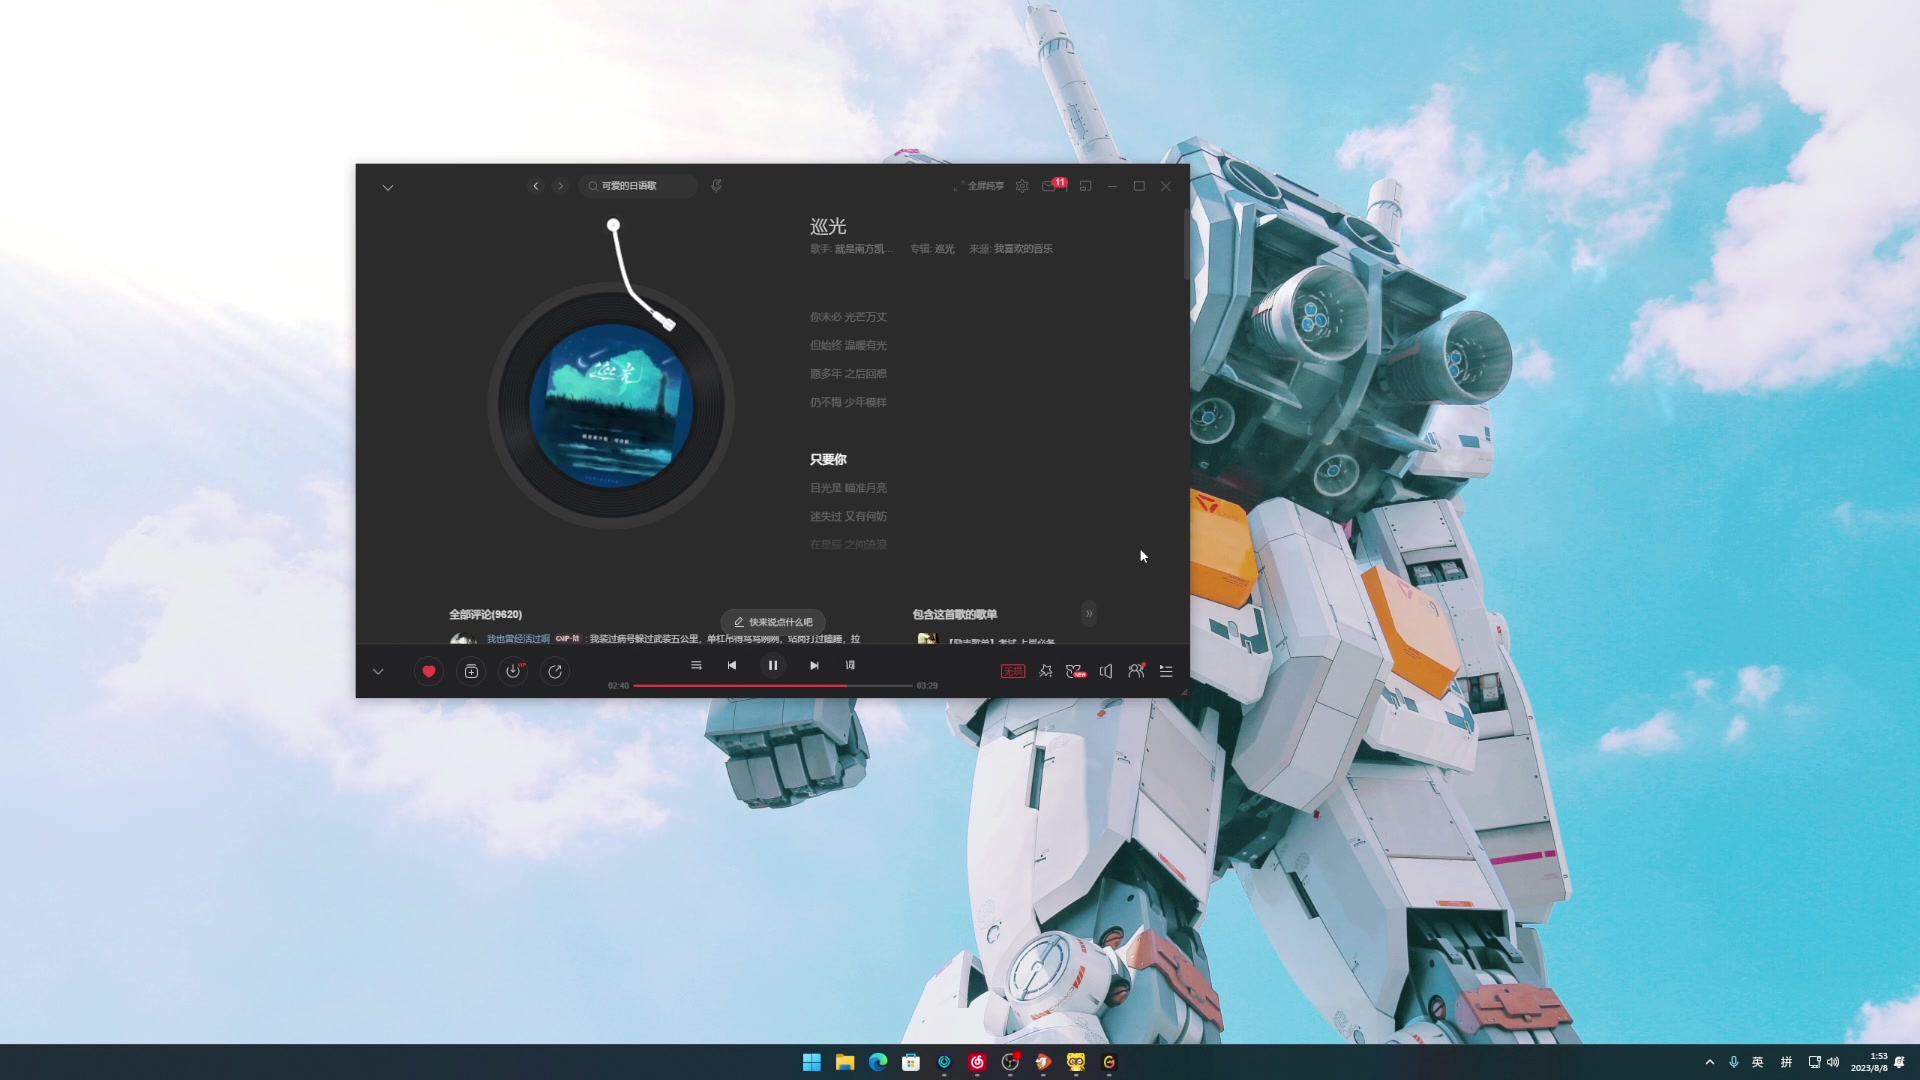This screenshot has width=1920, height=1080.
Task: Open NetEase Cloud Music taskbar icon
Action: coord(977,1062)
